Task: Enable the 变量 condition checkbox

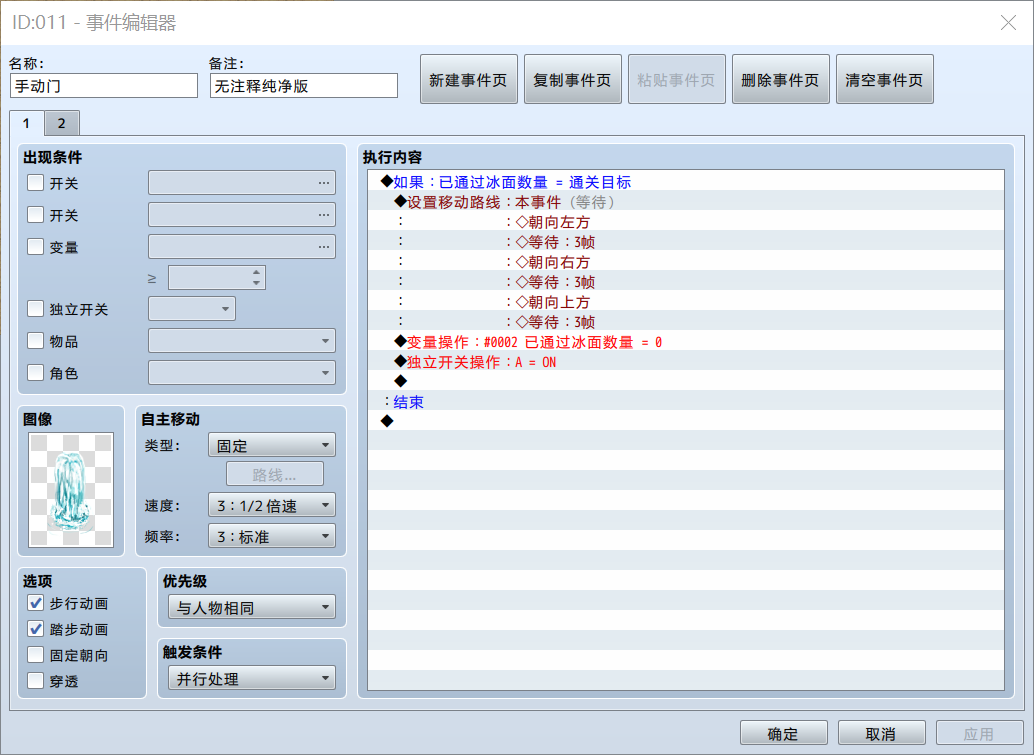Action: [x=36, y=247]
